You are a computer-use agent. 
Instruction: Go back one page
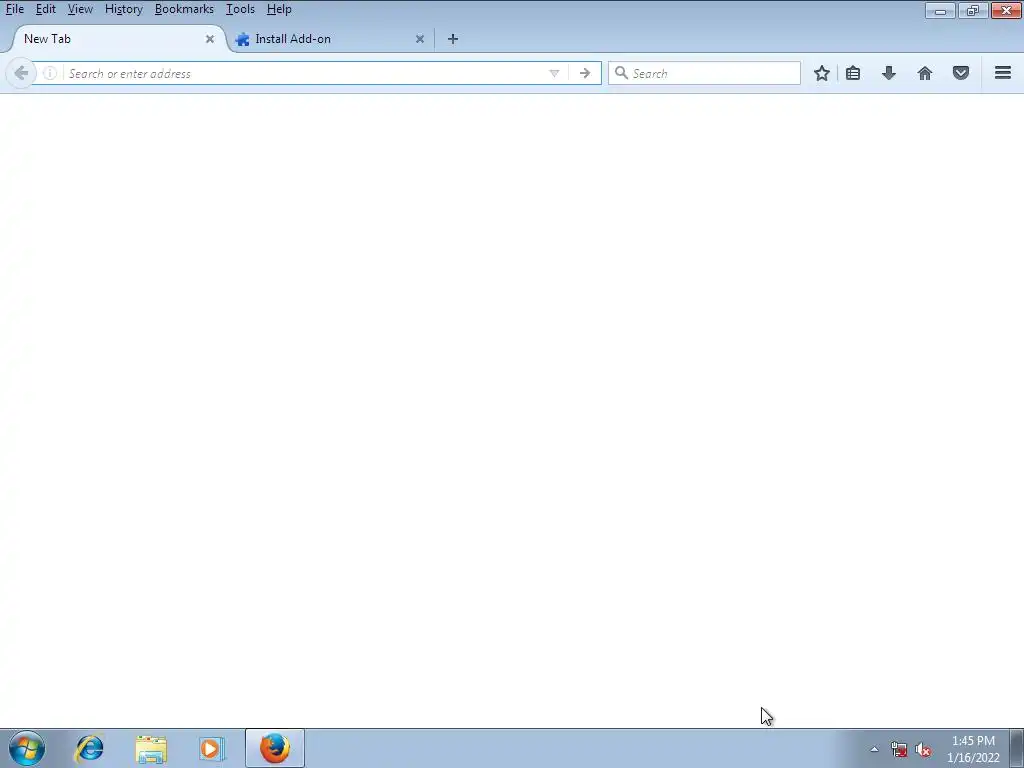[x=21, y=73]
